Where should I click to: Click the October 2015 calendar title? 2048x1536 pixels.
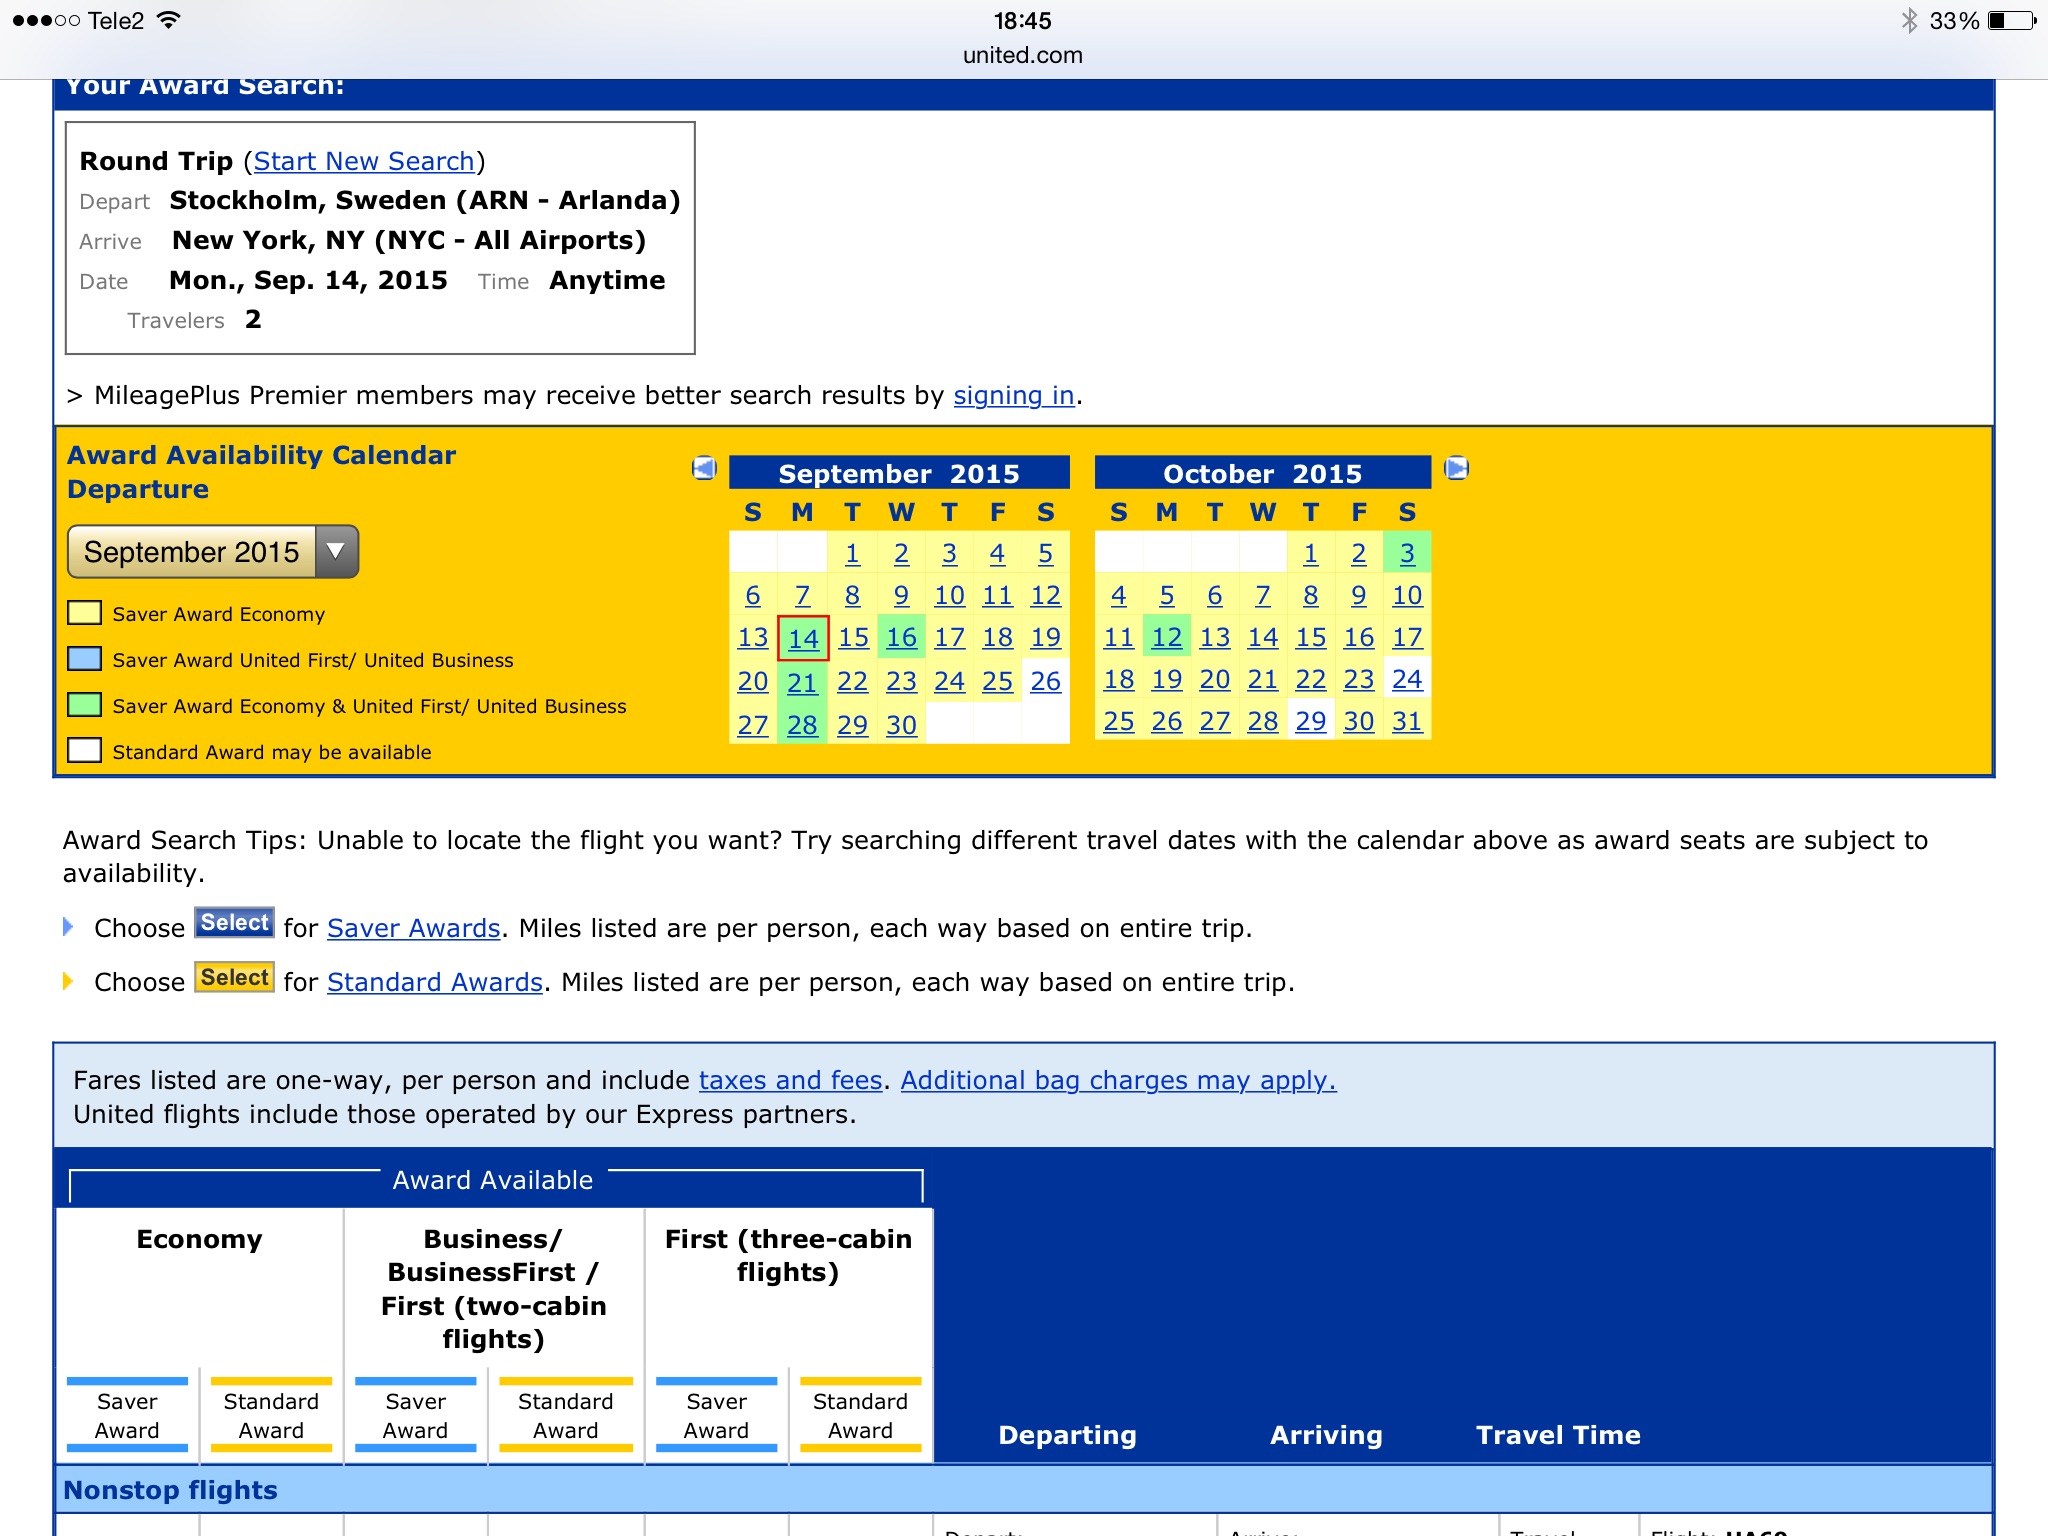pyautogui.click(x=1262, y=474)
